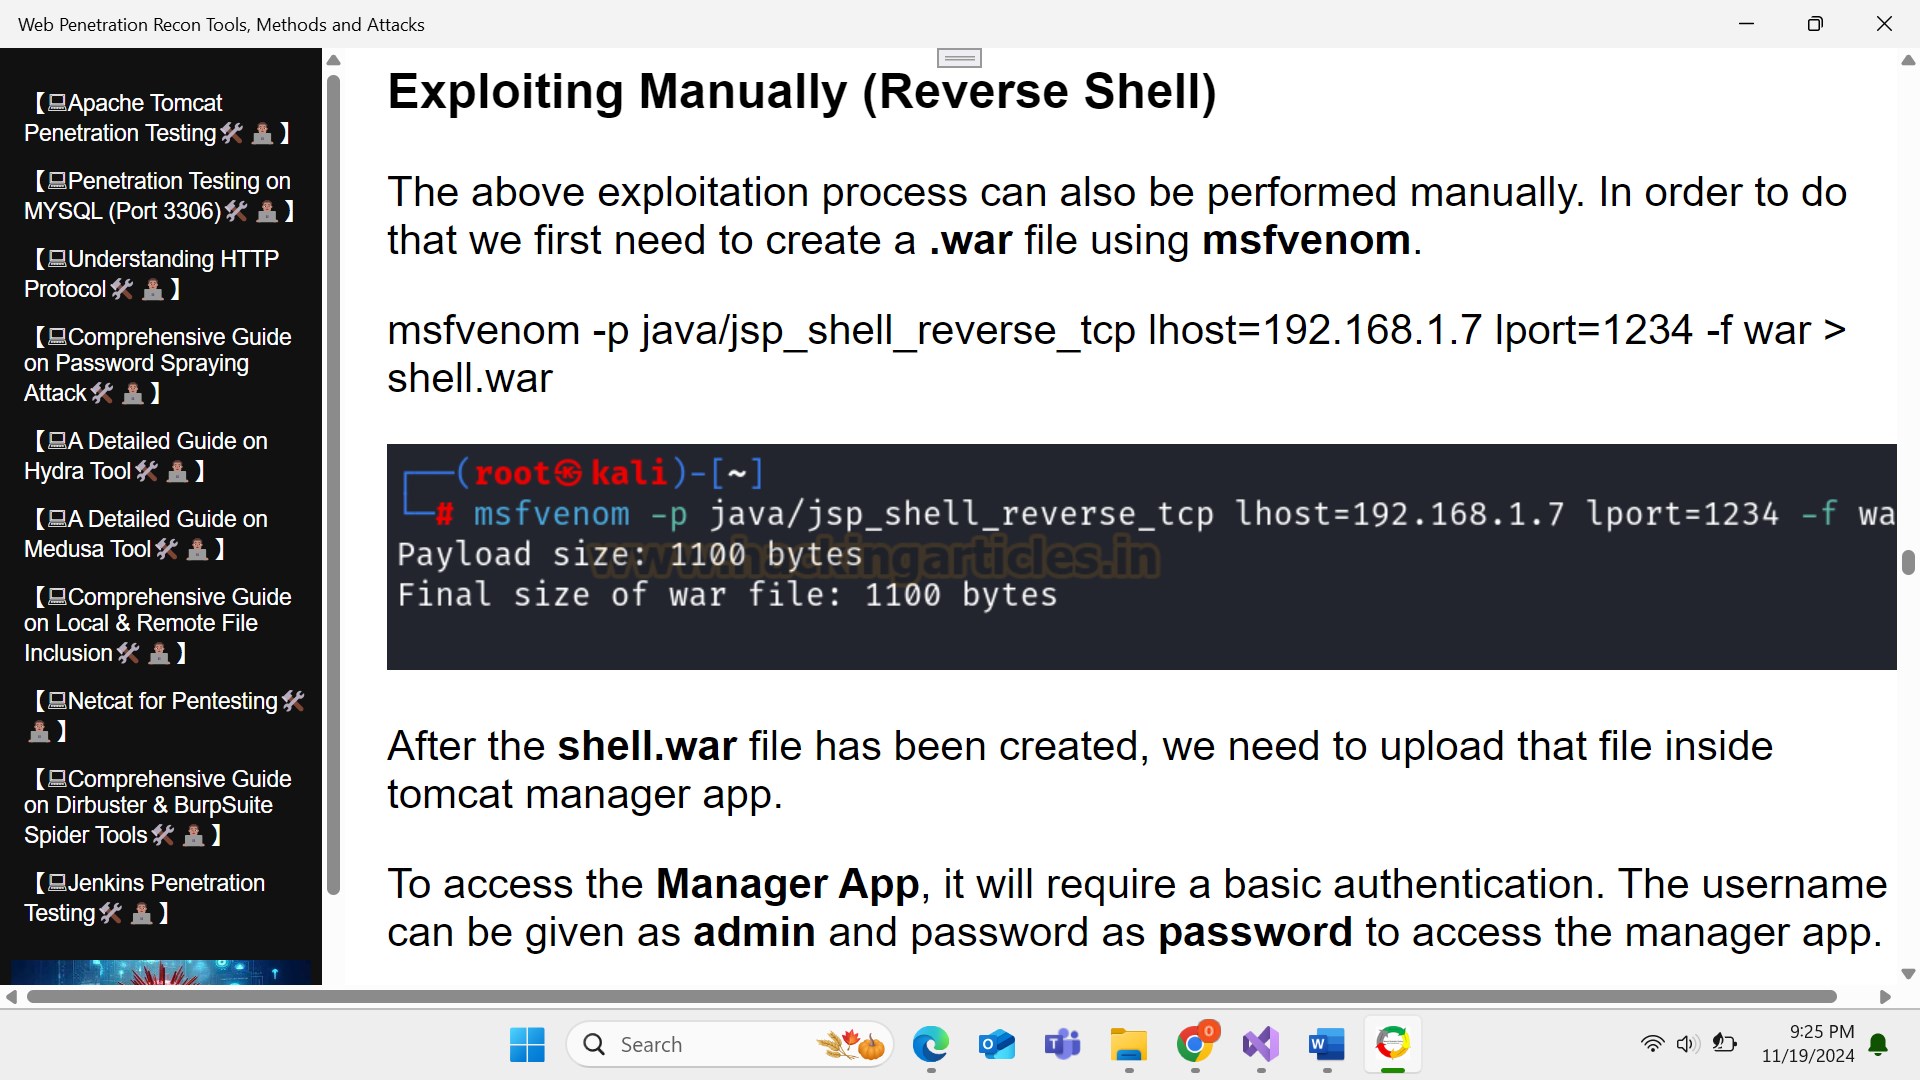
Task: Click the Windows Start button
Action: [527, 1045]
